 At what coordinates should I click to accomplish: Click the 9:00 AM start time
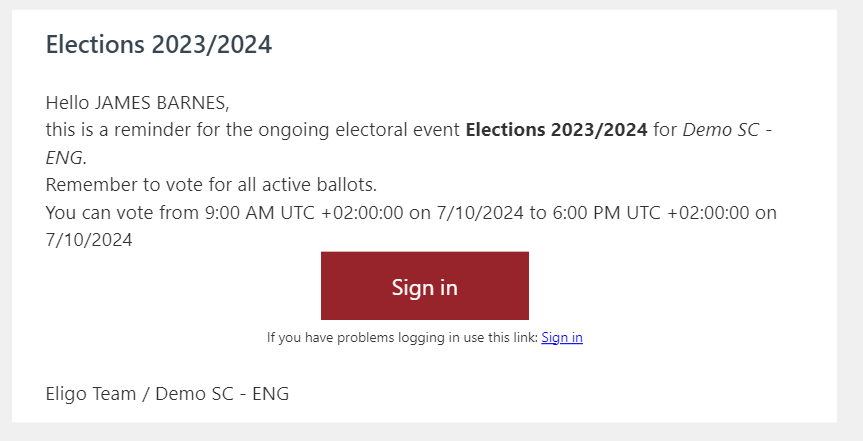point(239,213)
